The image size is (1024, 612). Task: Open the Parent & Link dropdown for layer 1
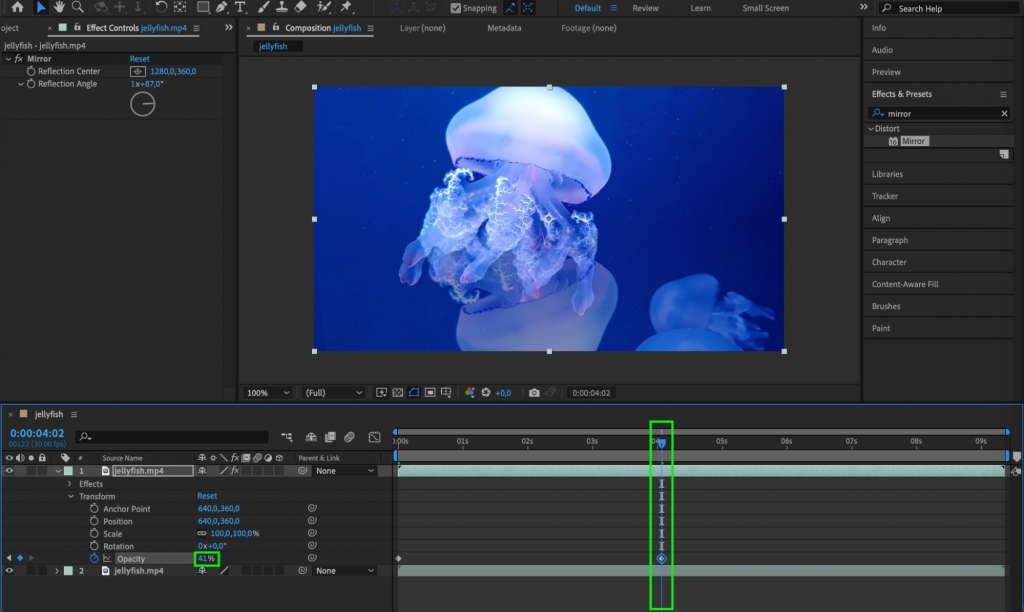pos(345,470)
